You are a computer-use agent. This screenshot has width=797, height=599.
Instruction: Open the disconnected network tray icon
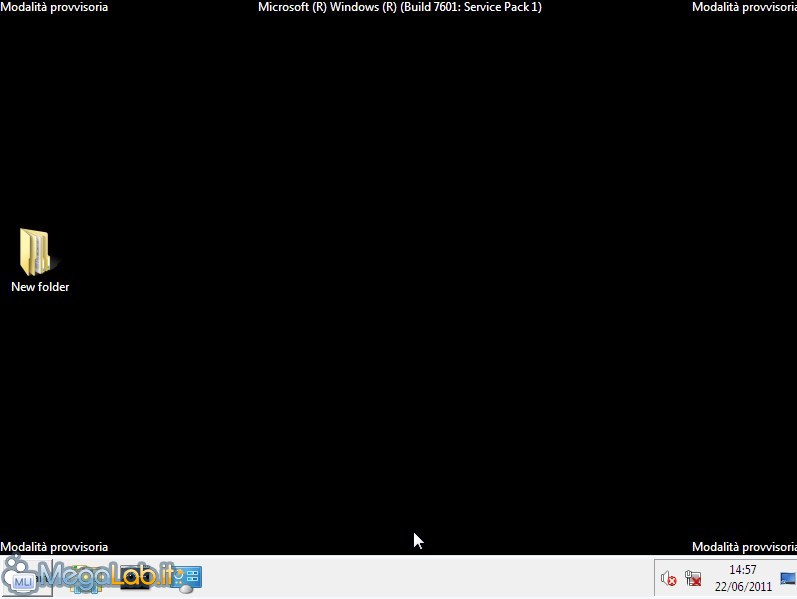(x=693, y=578)
